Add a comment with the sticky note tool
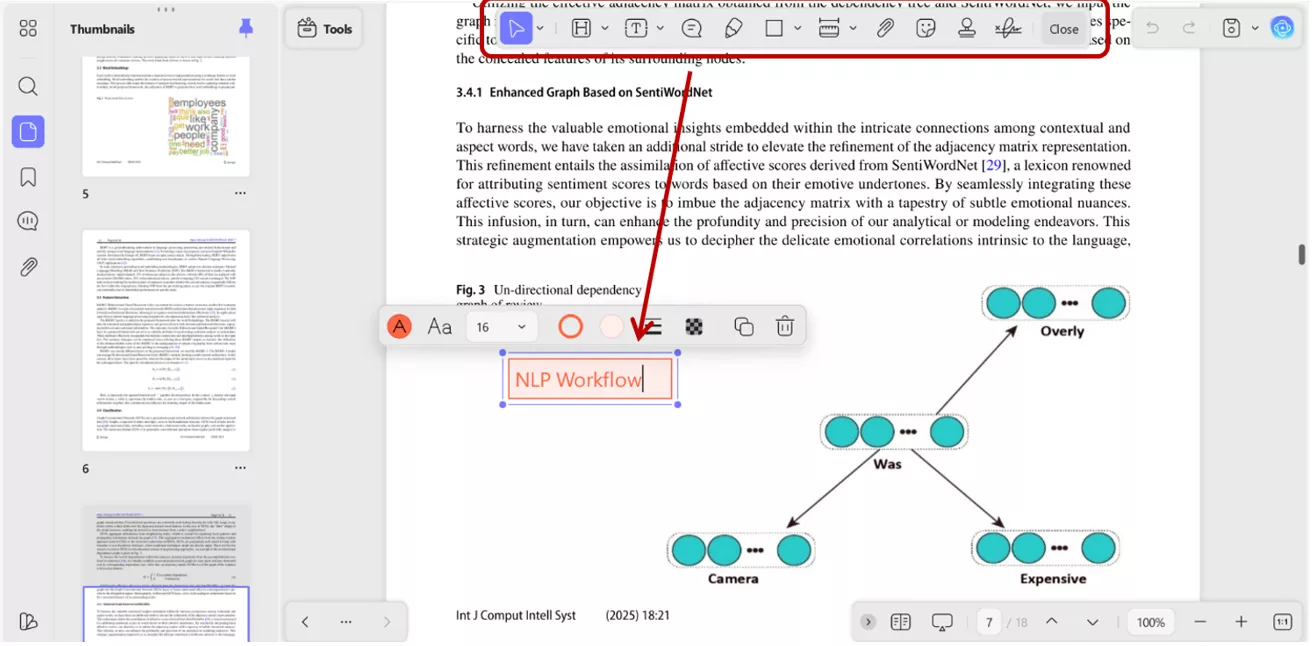The height and width of the screenshot is (646, 1312). coord(691,28)
